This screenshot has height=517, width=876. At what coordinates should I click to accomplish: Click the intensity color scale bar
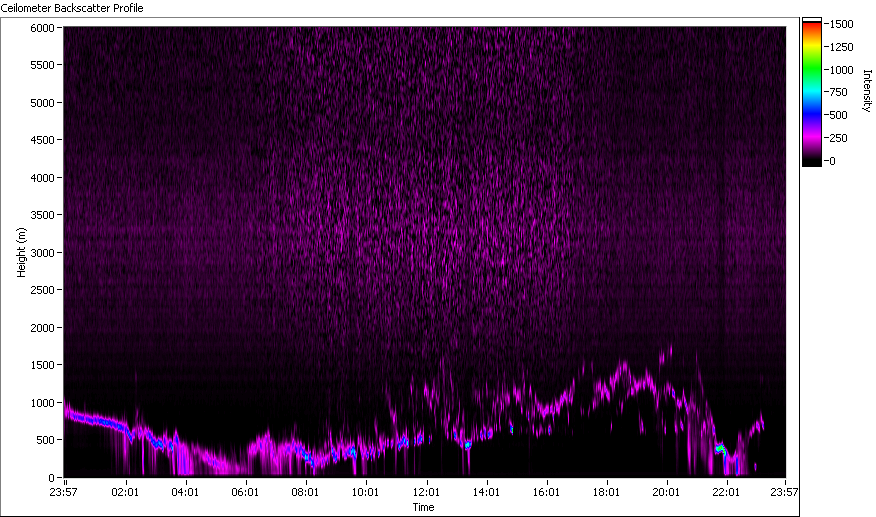coord(812,92)
